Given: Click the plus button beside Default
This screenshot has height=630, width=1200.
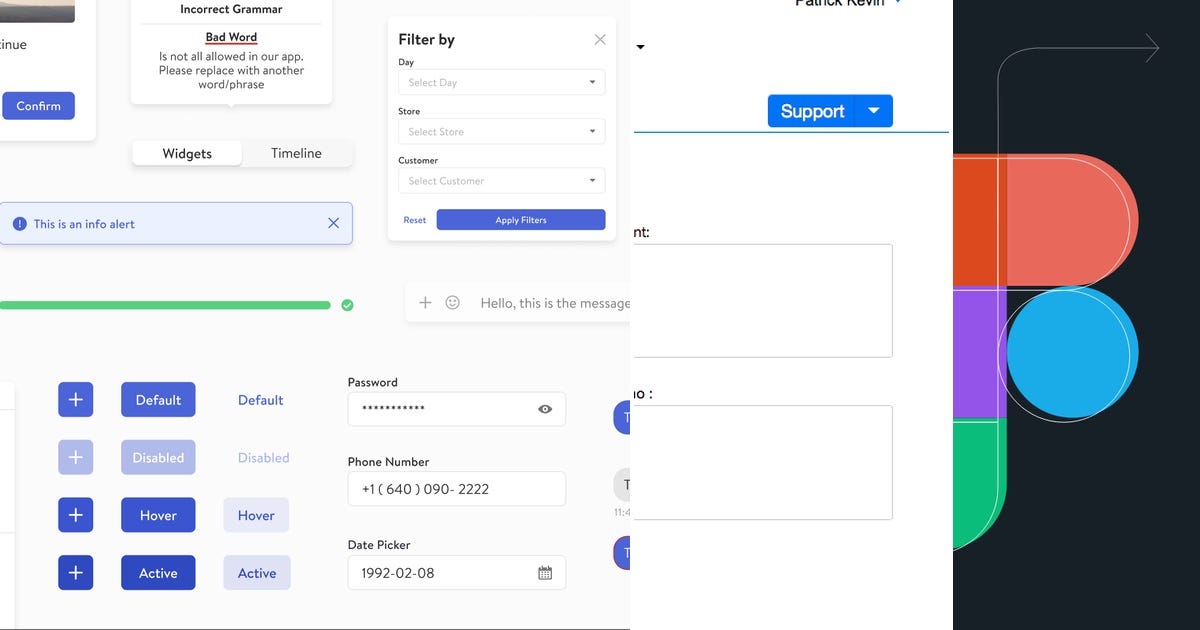Looking at the screenshot, I should (75, 400).
